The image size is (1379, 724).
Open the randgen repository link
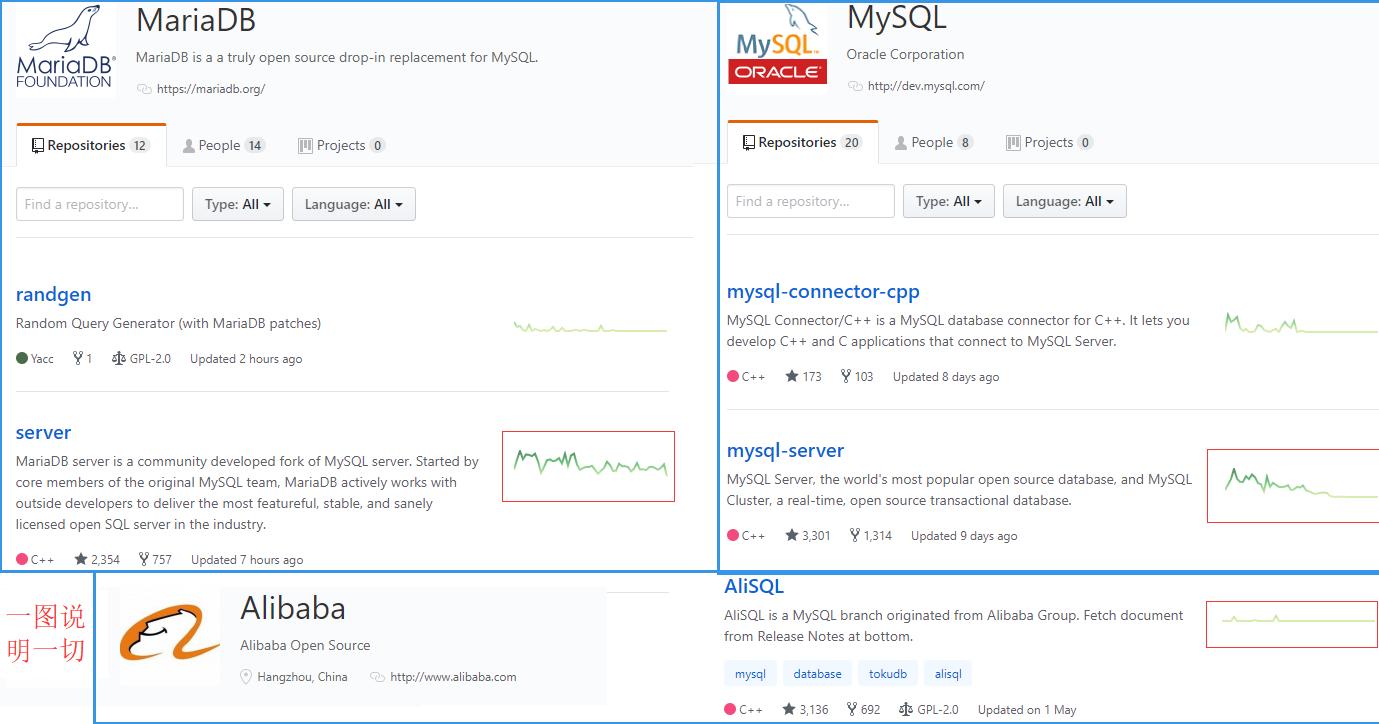pyautogui.click(x=54, y=294)
